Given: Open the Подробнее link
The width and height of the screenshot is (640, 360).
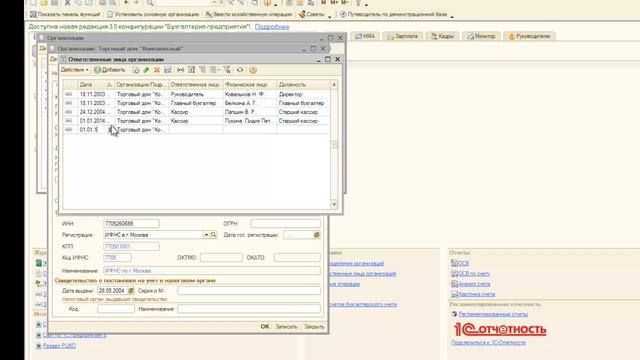Looking at the screenshot, I should click(272, 27).
